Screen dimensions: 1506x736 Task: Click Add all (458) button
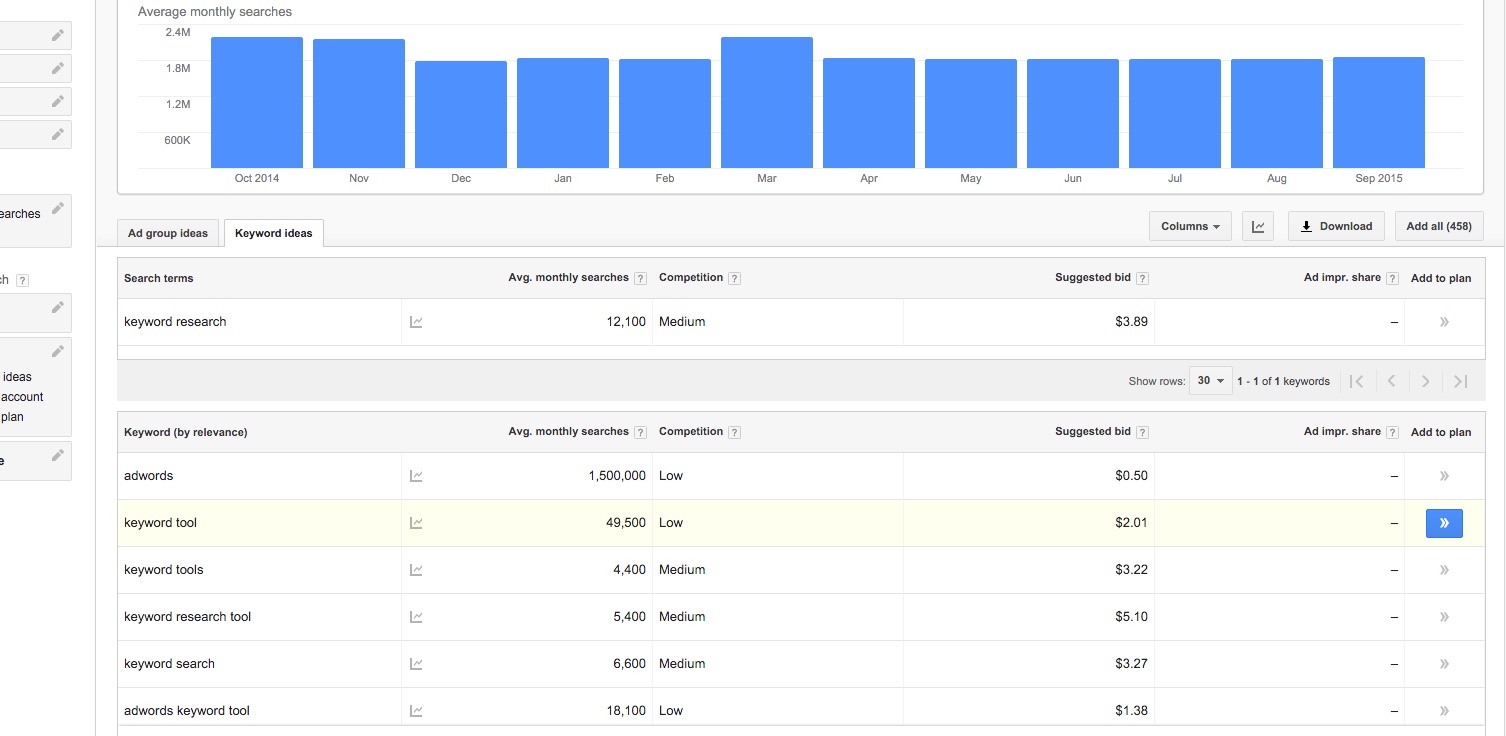pos(1439,226)
